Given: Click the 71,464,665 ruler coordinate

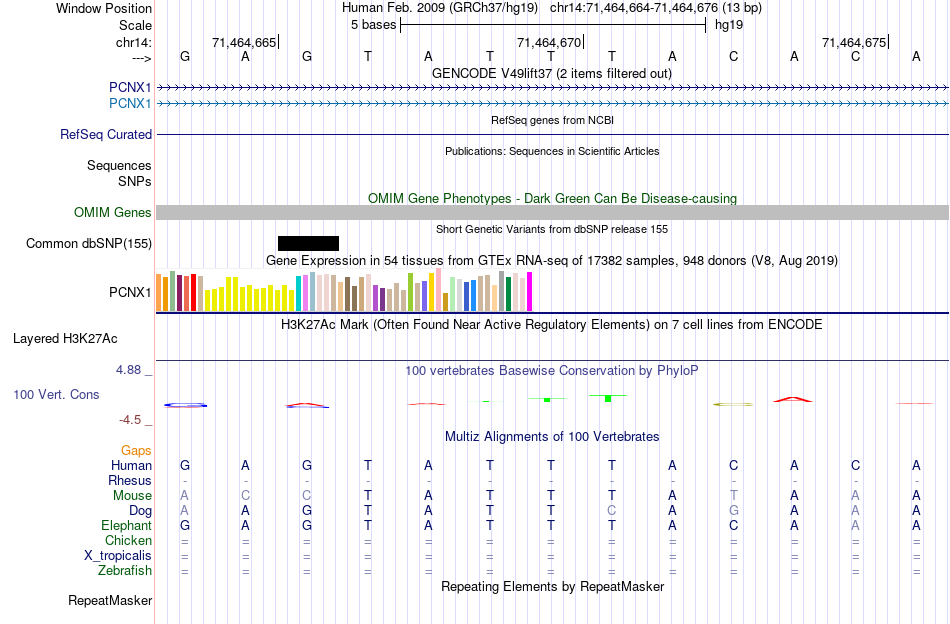Looking at the screenshot, I should (244, 42).
